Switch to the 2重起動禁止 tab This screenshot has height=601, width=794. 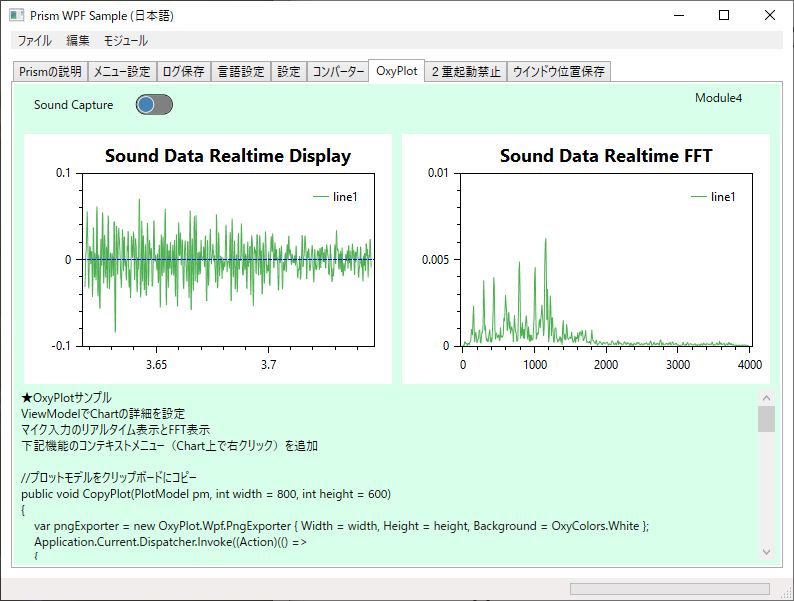(x=466, y=71)
